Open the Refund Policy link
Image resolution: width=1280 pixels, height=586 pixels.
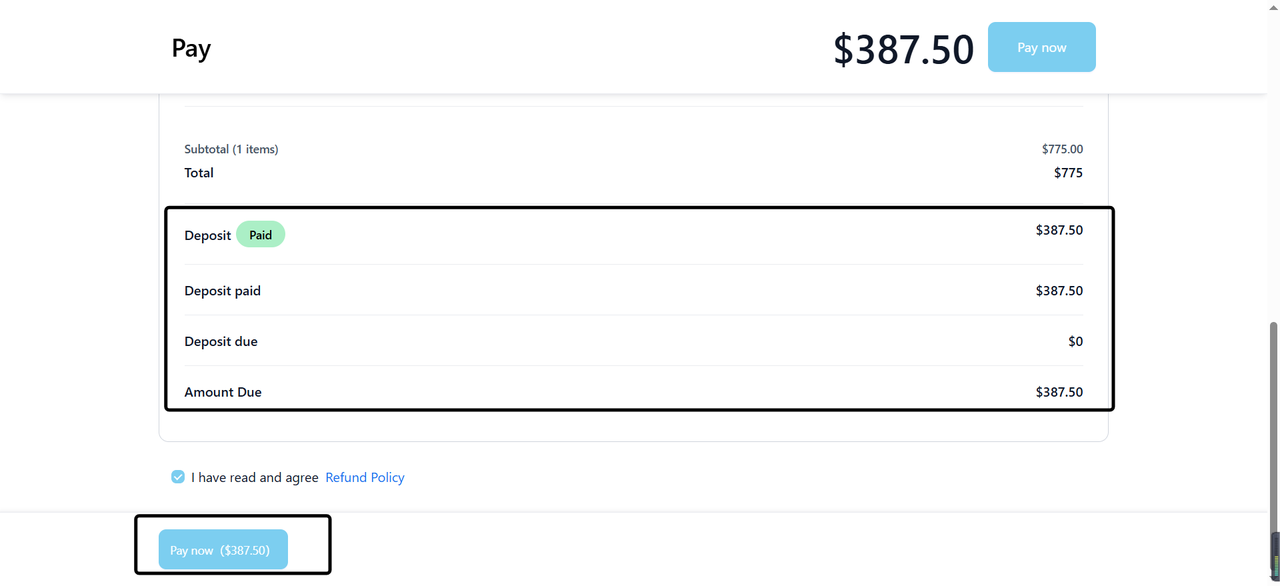tap(365, 478)
